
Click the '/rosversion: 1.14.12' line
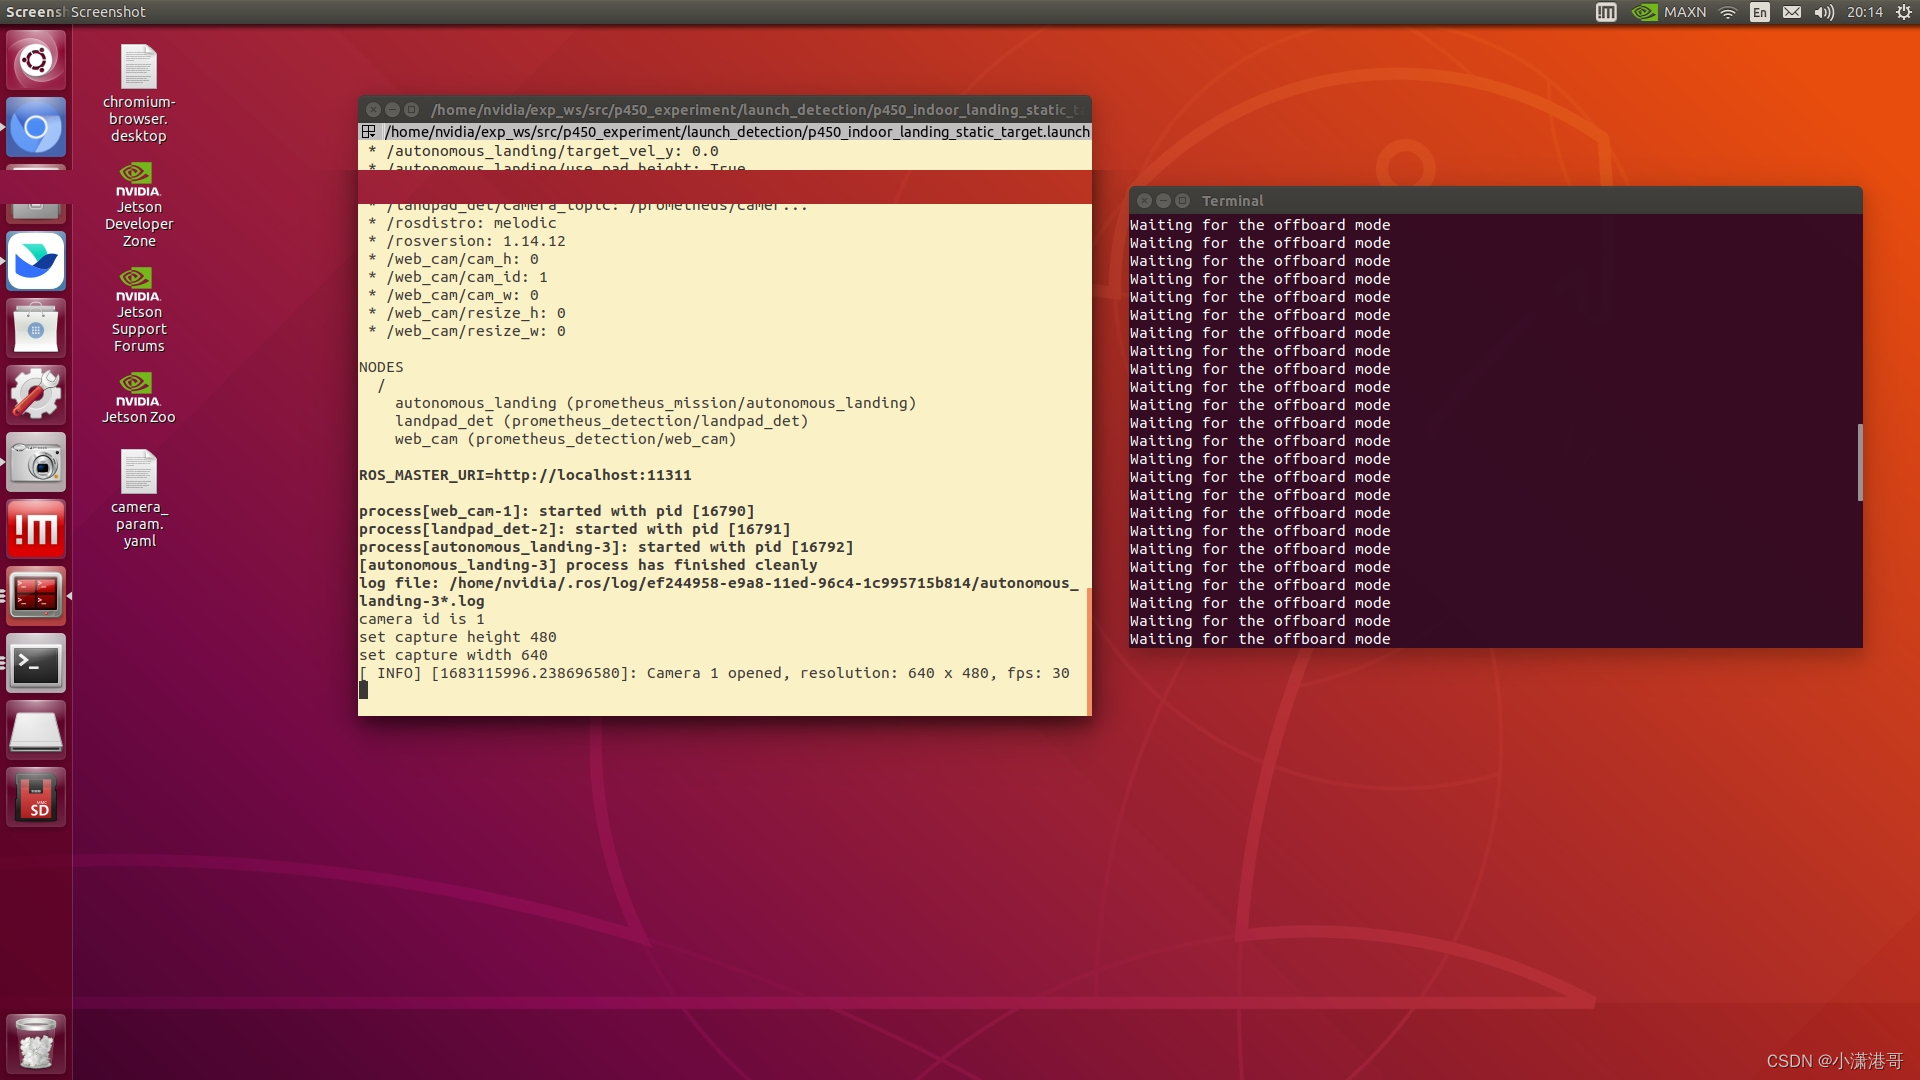coord(467,241)
